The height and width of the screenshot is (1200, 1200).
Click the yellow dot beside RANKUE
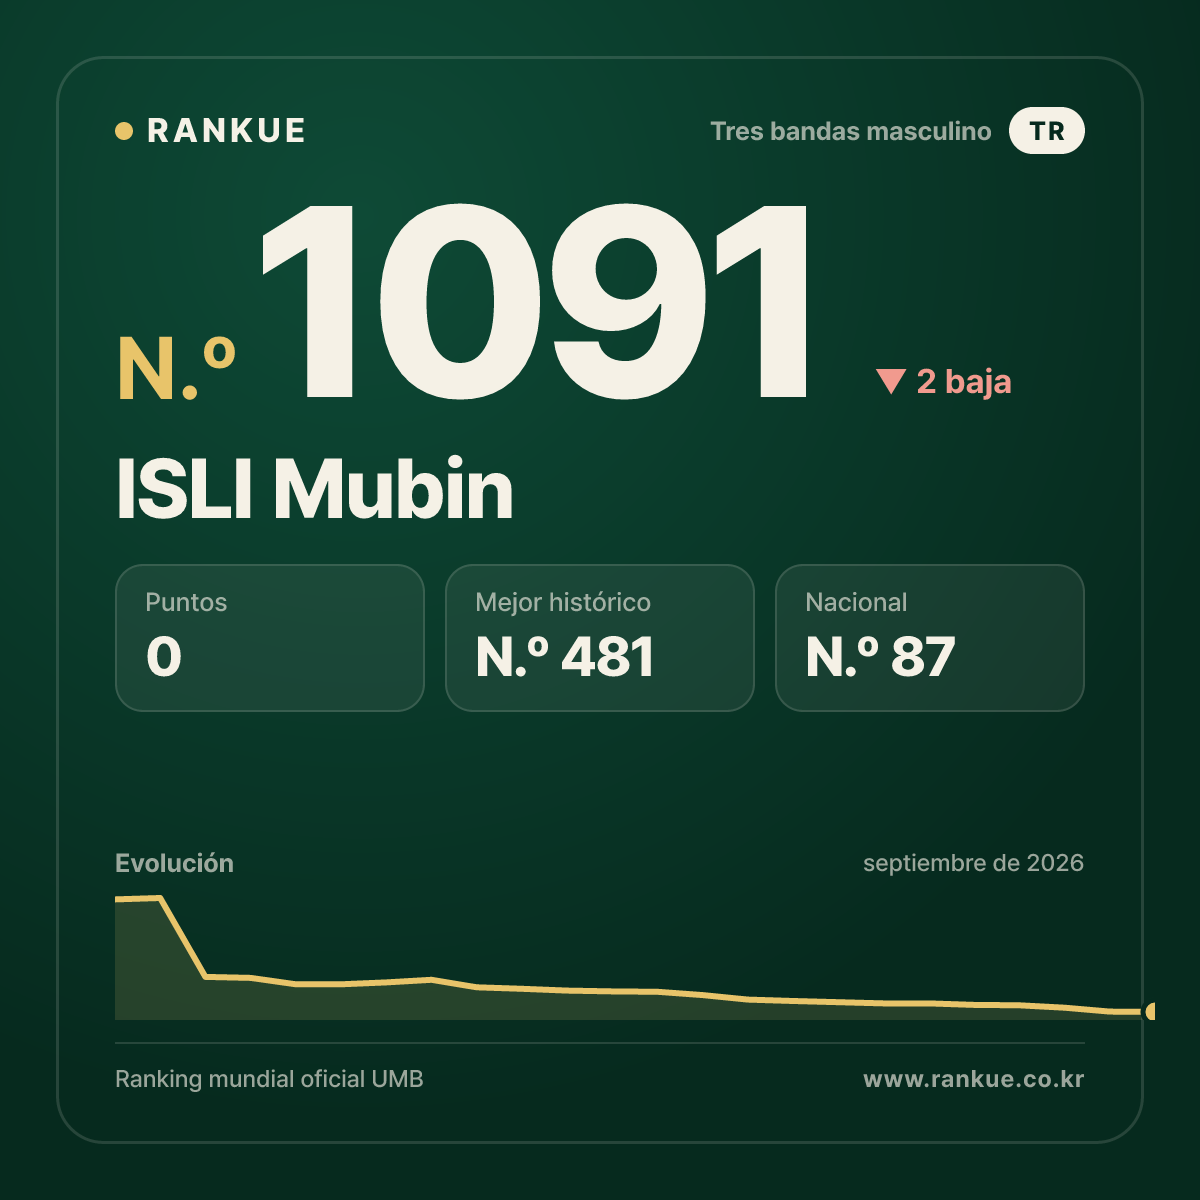[124, 131]
